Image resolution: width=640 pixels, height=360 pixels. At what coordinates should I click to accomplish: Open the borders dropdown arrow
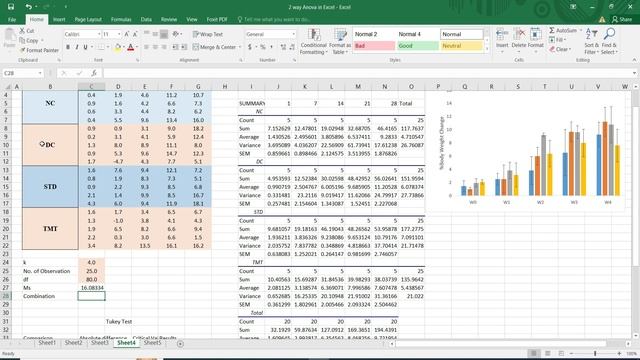point(108,47)
